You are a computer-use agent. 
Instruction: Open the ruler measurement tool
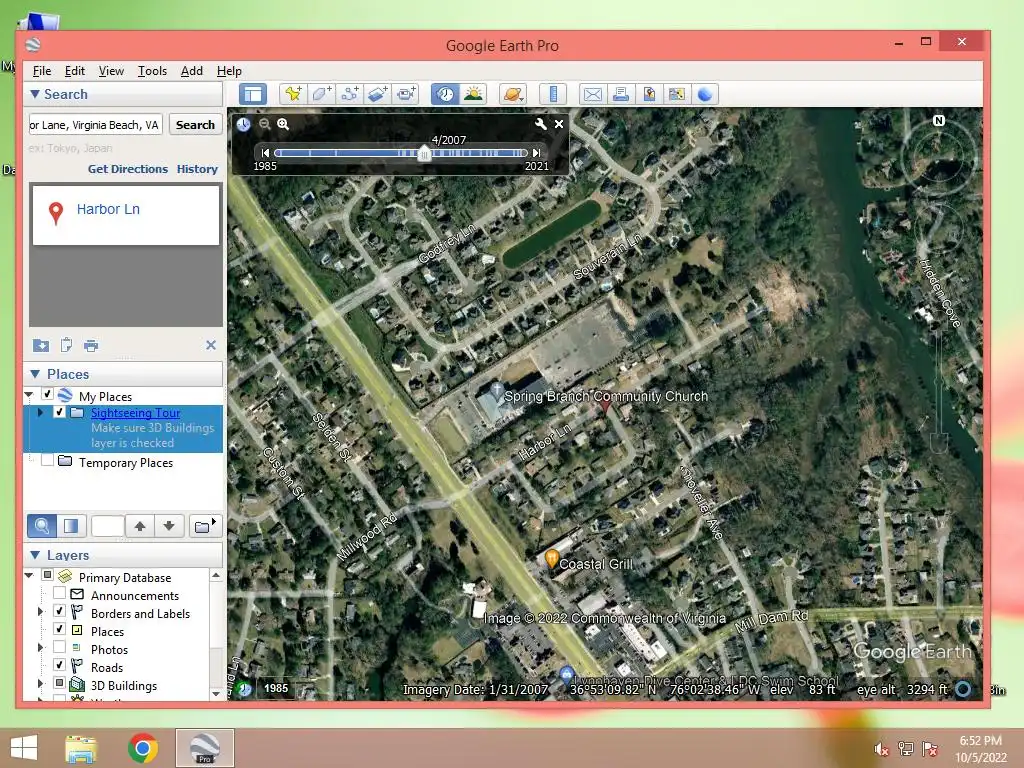pyautogui.click(x=552, y=94)
